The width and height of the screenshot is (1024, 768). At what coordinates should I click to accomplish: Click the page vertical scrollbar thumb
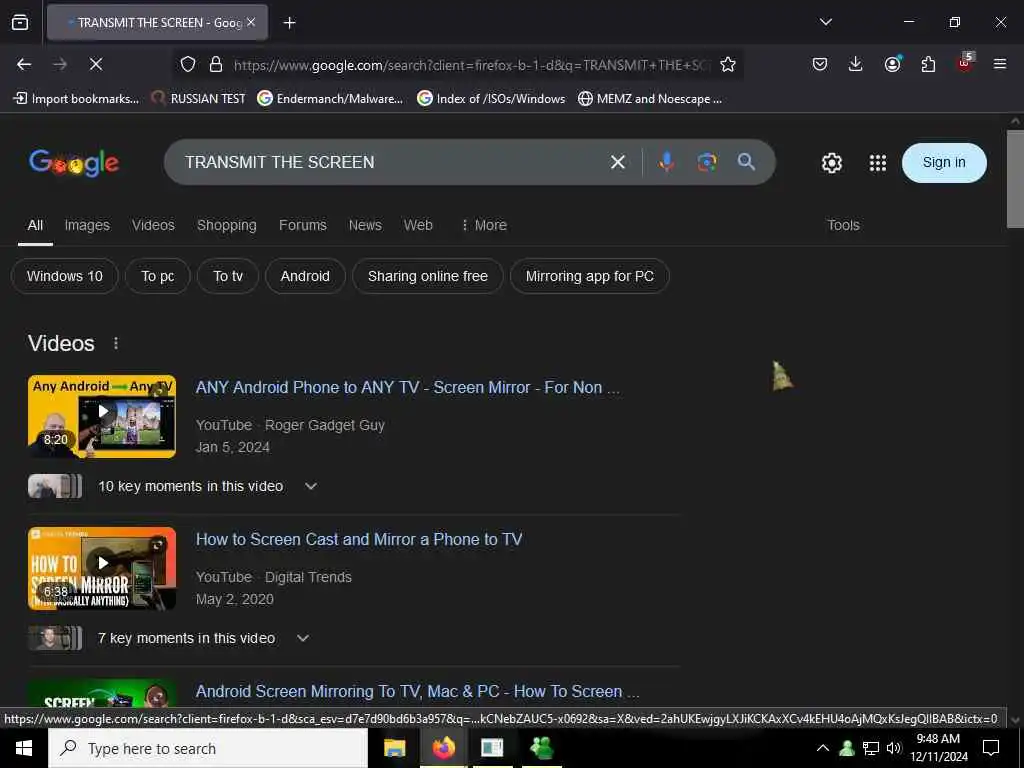[x=1015, y=179]
